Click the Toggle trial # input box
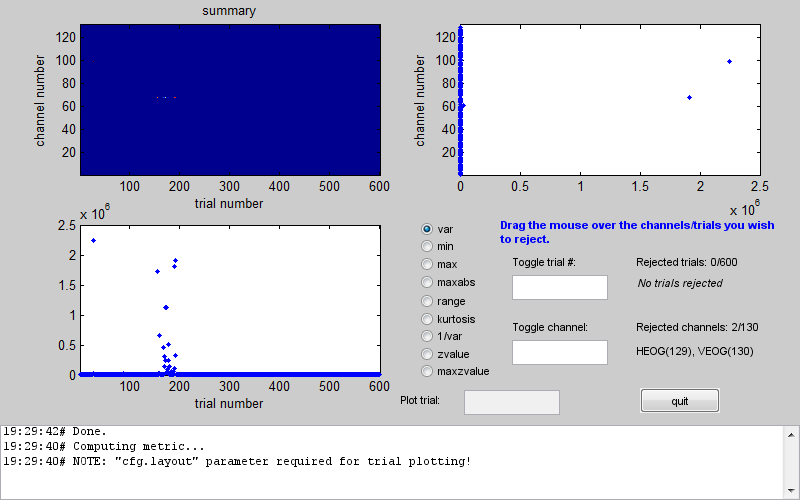 pyautogui.click(x=559, y=288)
